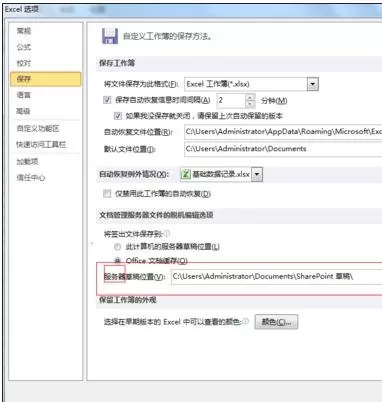382x402 pixels.
Task: Open the 语言 options category
Action: pyautogui.click(x=24, y=95)
